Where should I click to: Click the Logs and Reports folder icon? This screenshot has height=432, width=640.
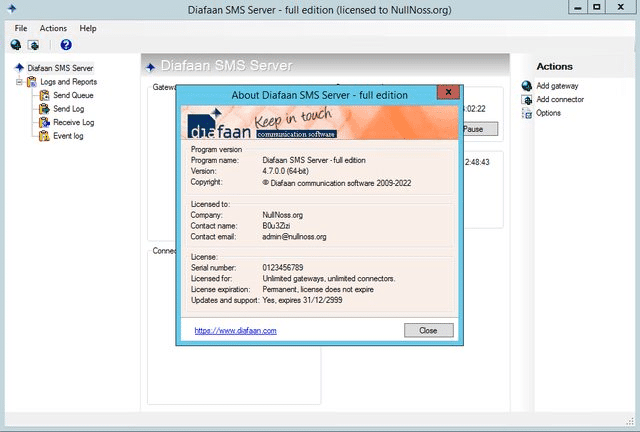(x=31, y=82)
